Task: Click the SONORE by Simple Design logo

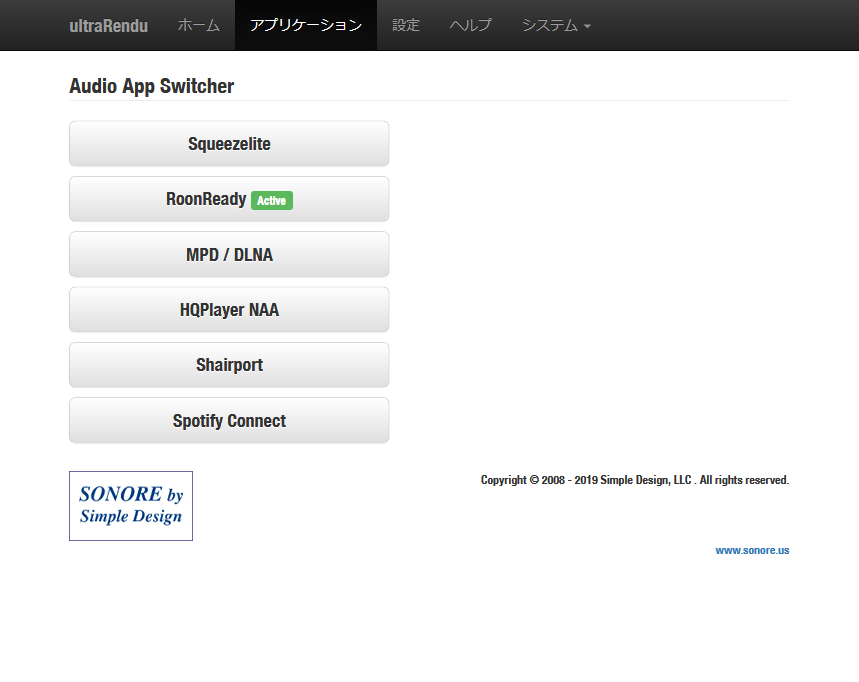Action: click(131, 506)
